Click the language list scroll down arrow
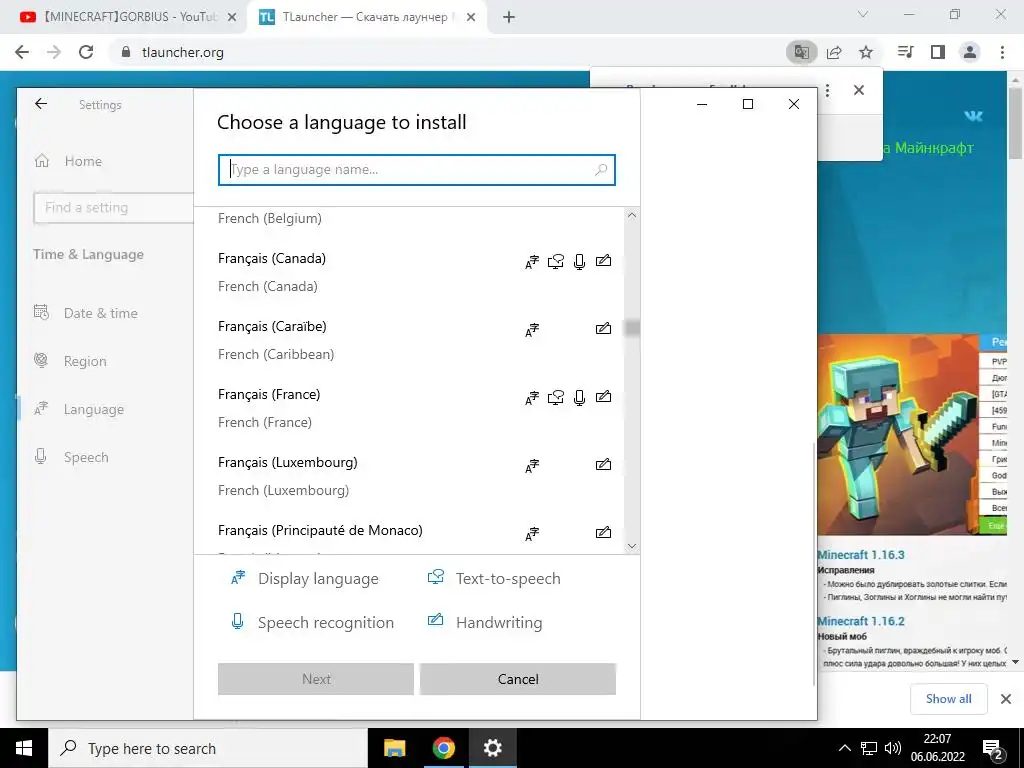Screen dimensions: 1024x768 coord(632,546)
